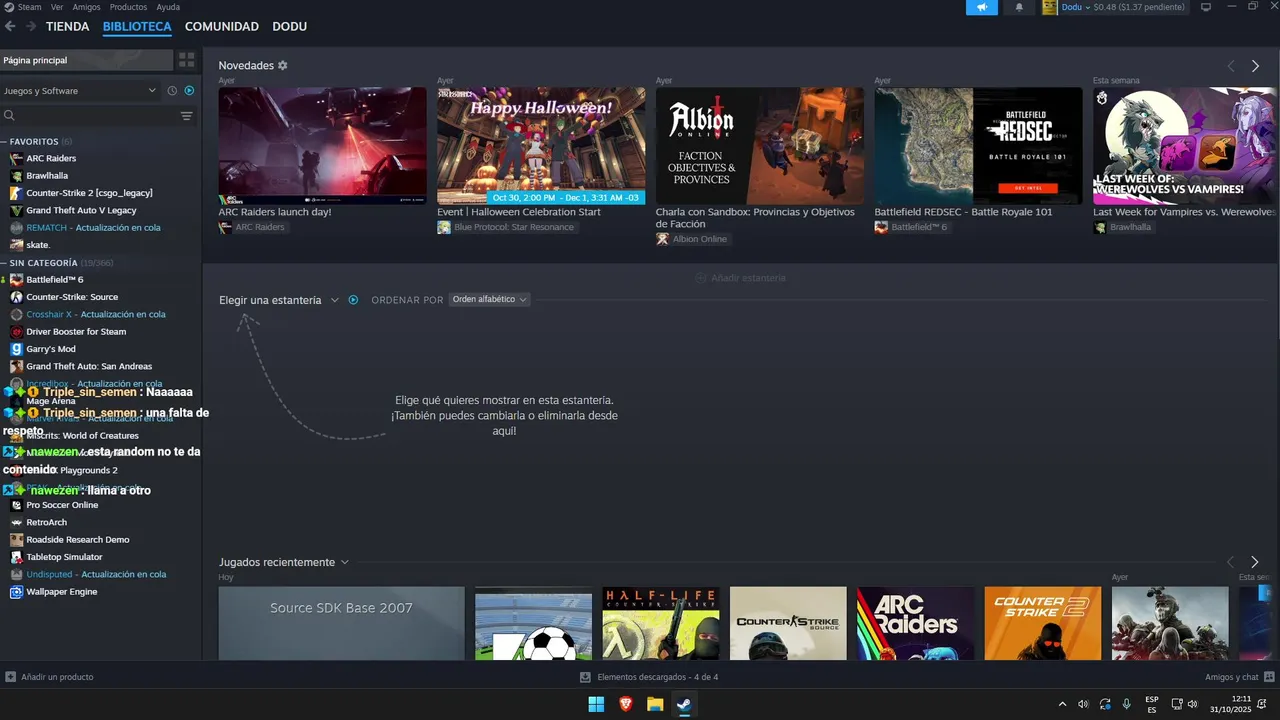Open the DODU profile tab
The width and height of the screenshot is (1280, 720).
[x=290, y=26]
